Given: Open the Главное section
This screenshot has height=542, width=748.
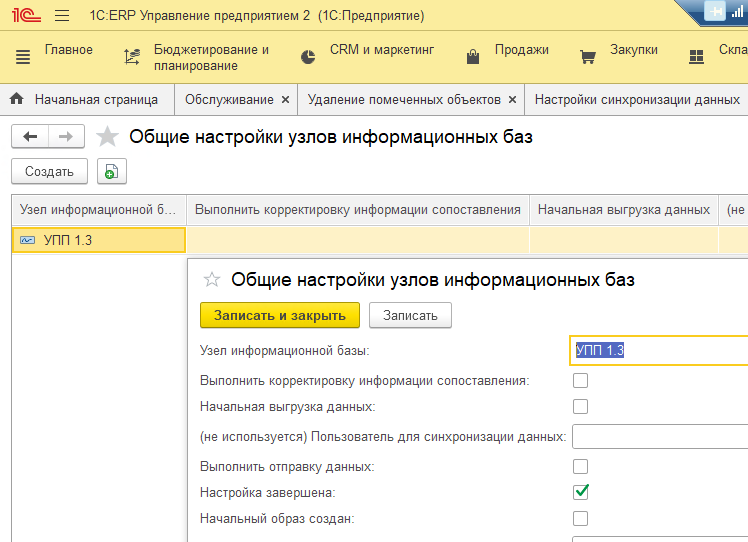Looking at the screenshot, I should 69,50.
